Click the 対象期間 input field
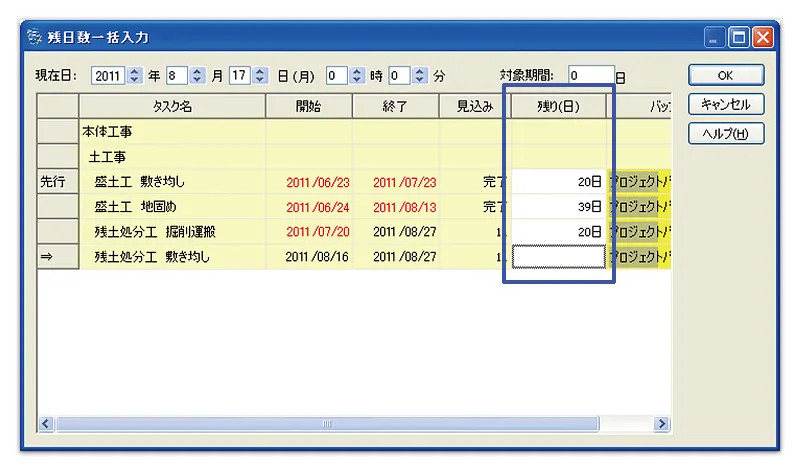 point(590,76)
